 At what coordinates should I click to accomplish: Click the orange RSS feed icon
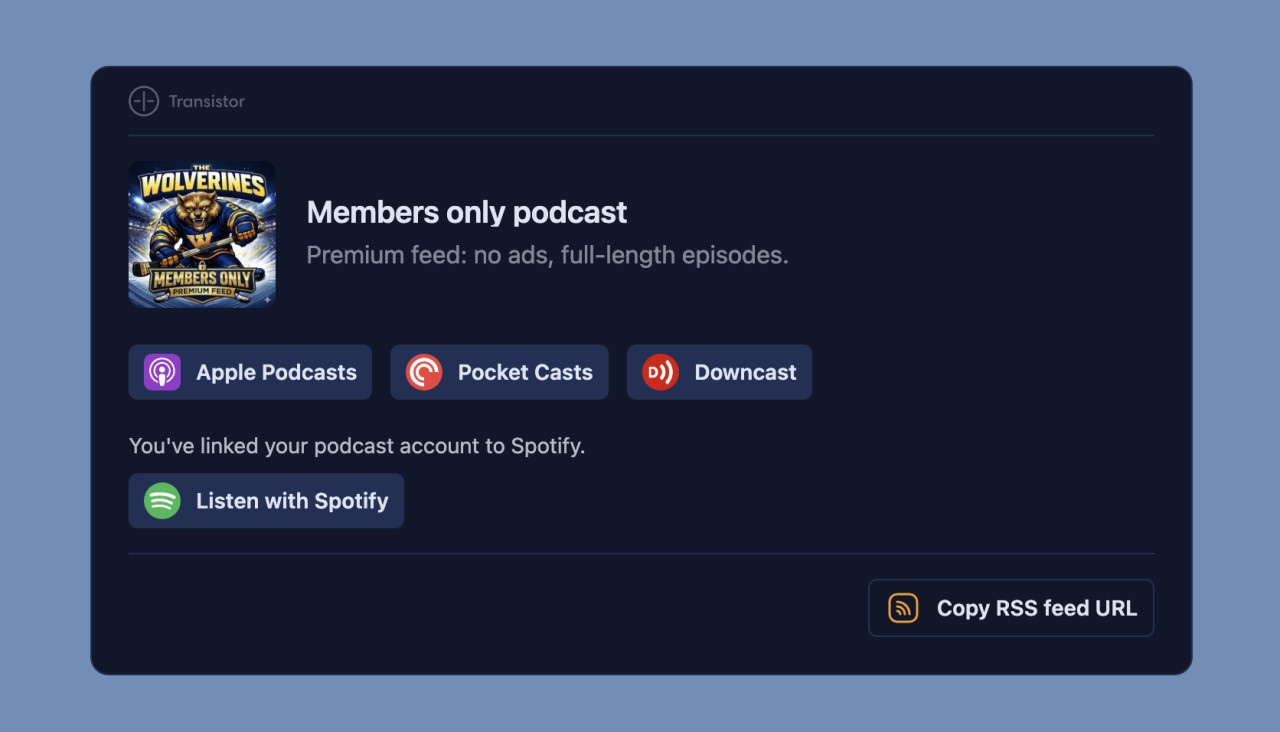[902, 607]
